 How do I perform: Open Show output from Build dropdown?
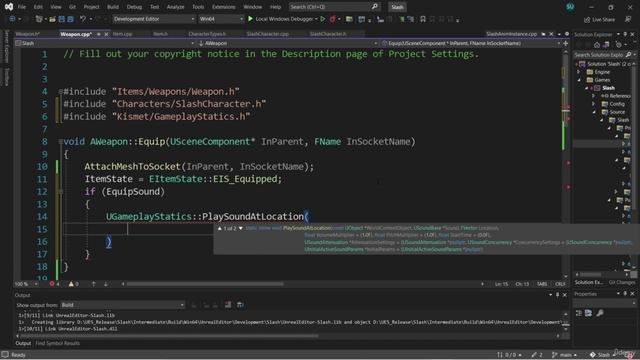pyautogui.click(x=122, y=305)
